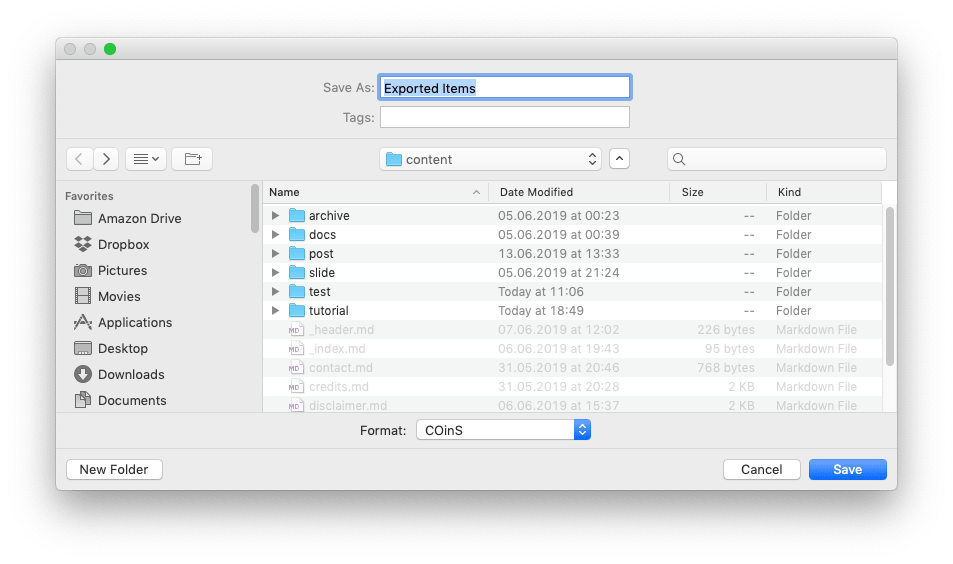
Task: Expand the slide folder triangle
Action: (275, 272)
